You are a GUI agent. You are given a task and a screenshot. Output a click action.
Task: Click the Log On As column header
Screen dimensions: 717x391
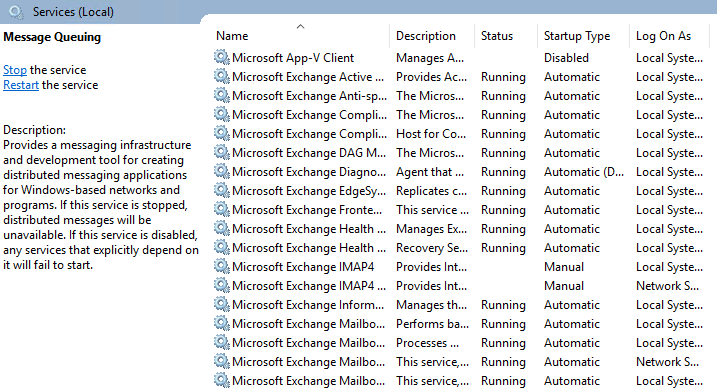coord(663,36)
